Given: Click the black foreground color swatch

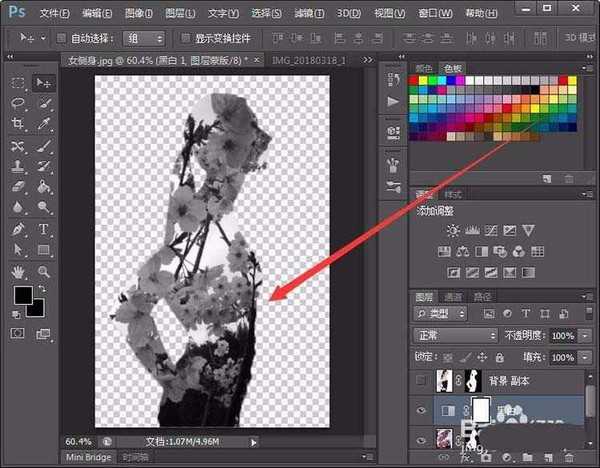Looking at the screenshot, I should coord(22,295).
